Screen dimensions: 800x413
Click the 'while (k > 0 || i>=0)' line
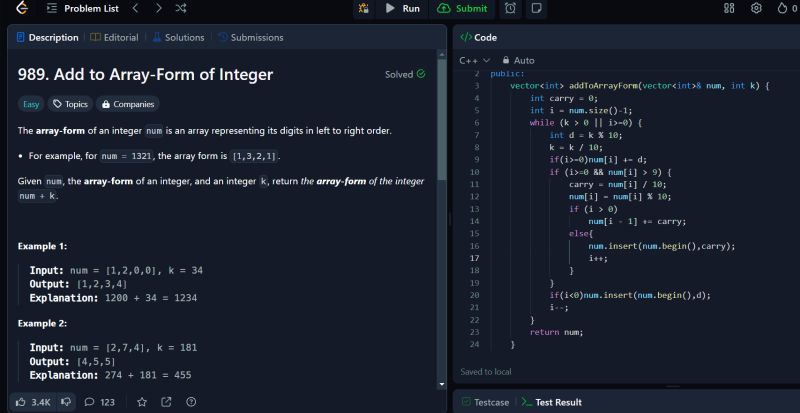[x=586, y=123]
